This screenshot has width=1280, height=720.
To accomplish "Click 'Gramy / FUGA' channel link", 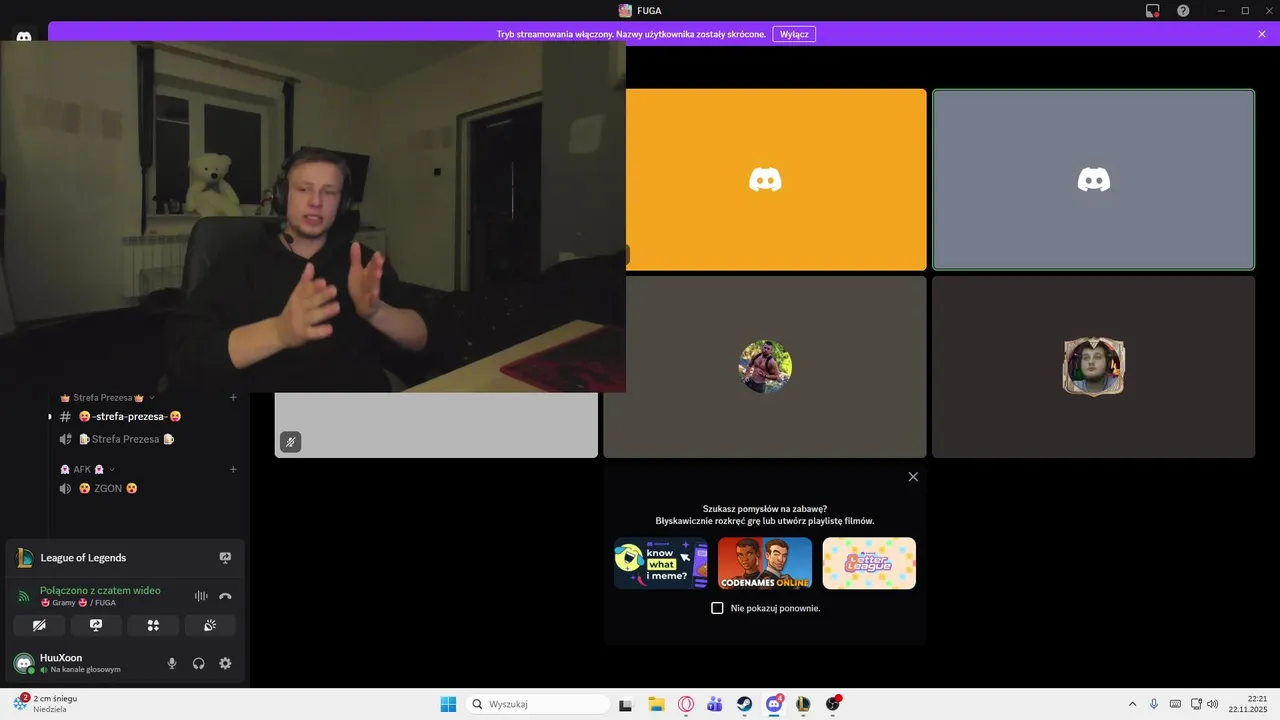I will tap(78, 603).
